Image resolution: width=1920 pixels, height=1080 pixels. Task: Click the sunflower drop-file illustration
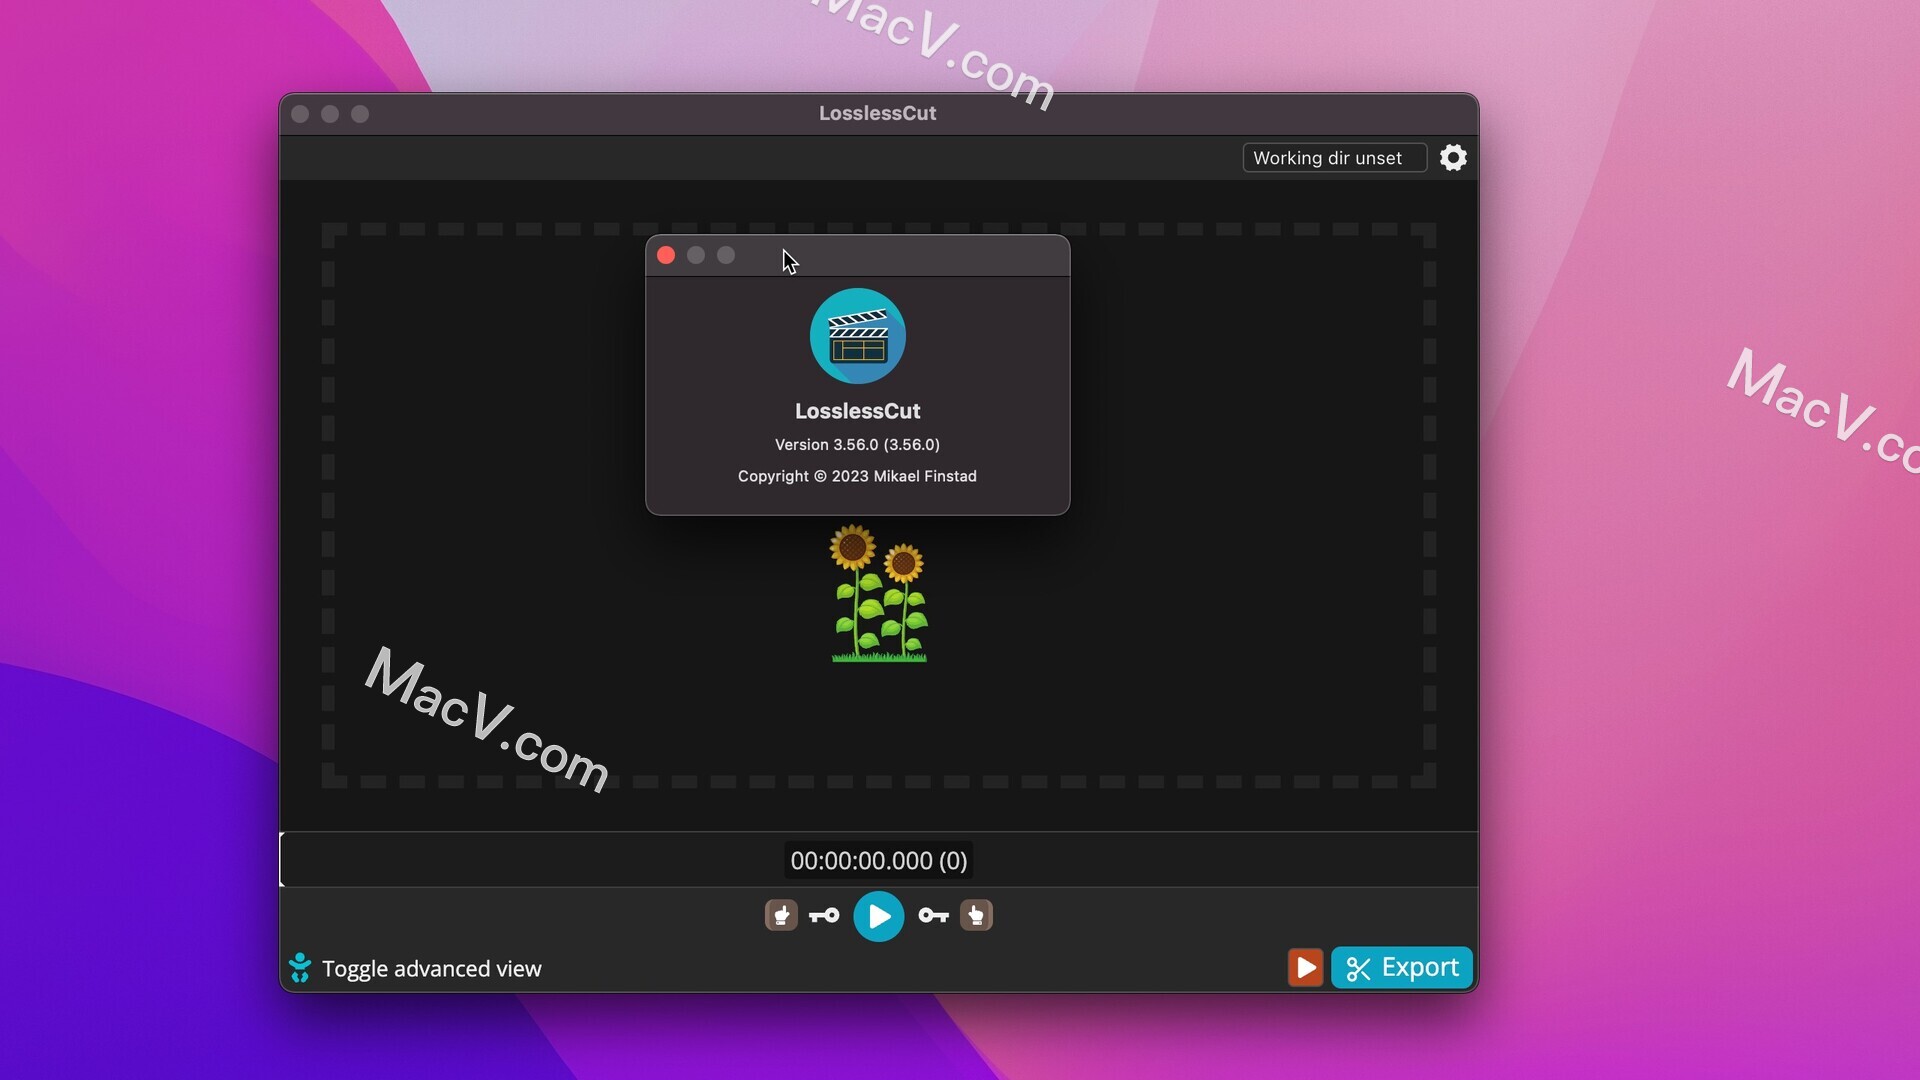point(879,593)
